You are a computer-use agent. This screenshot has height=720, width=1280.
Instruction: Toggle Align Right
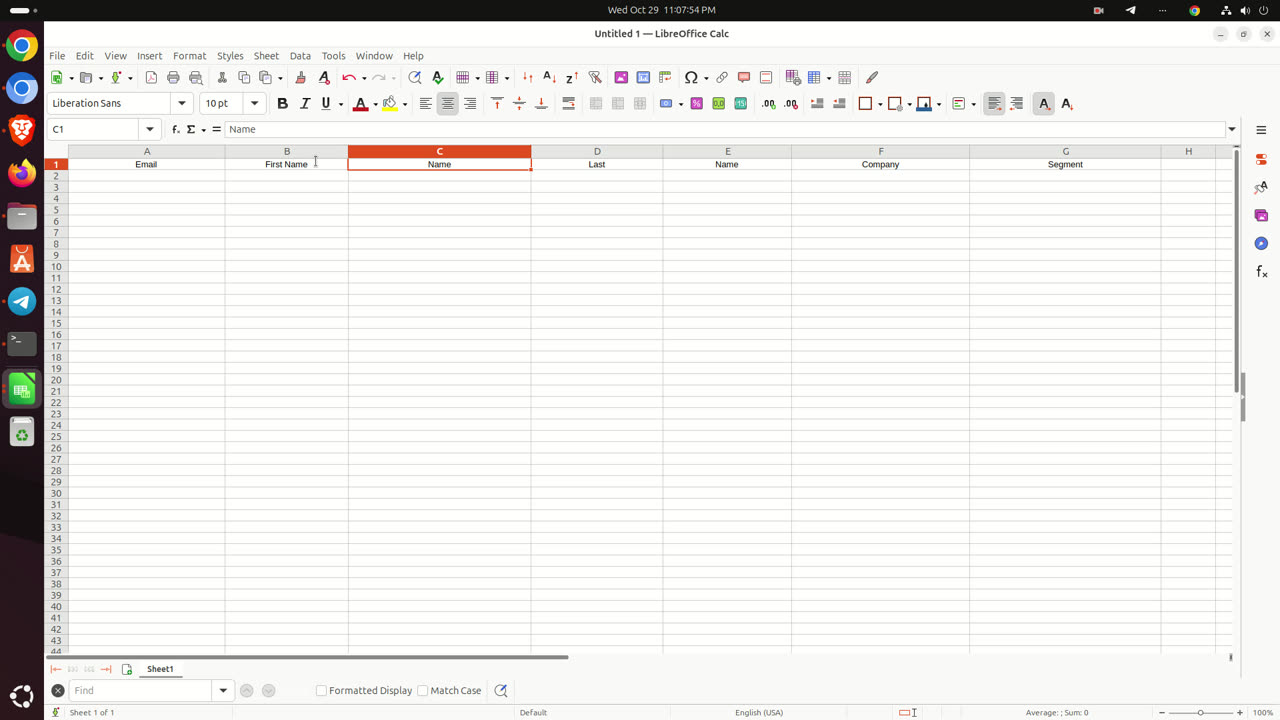(469, 103)
